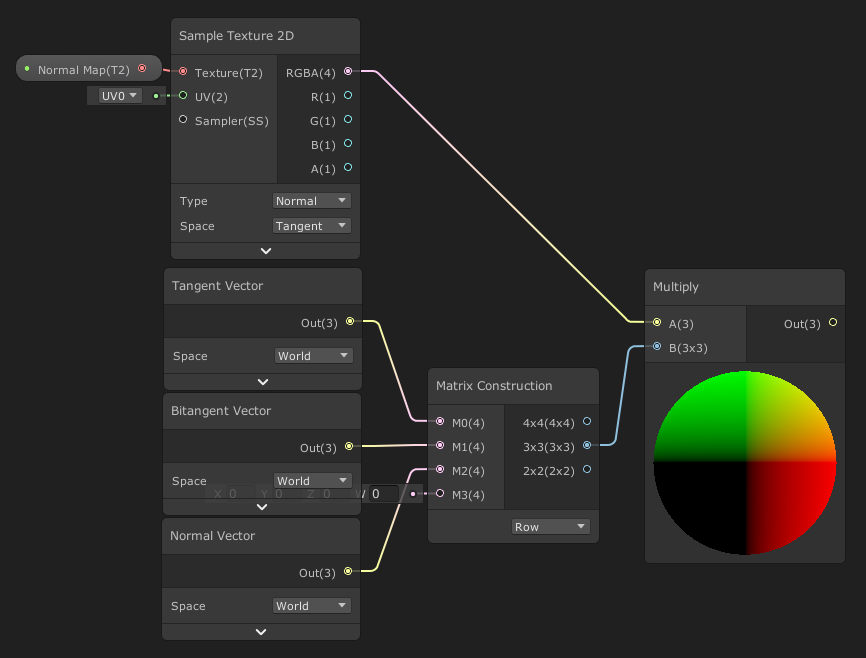Collapse the Tangent Vector node chevron

coord(263,382)
